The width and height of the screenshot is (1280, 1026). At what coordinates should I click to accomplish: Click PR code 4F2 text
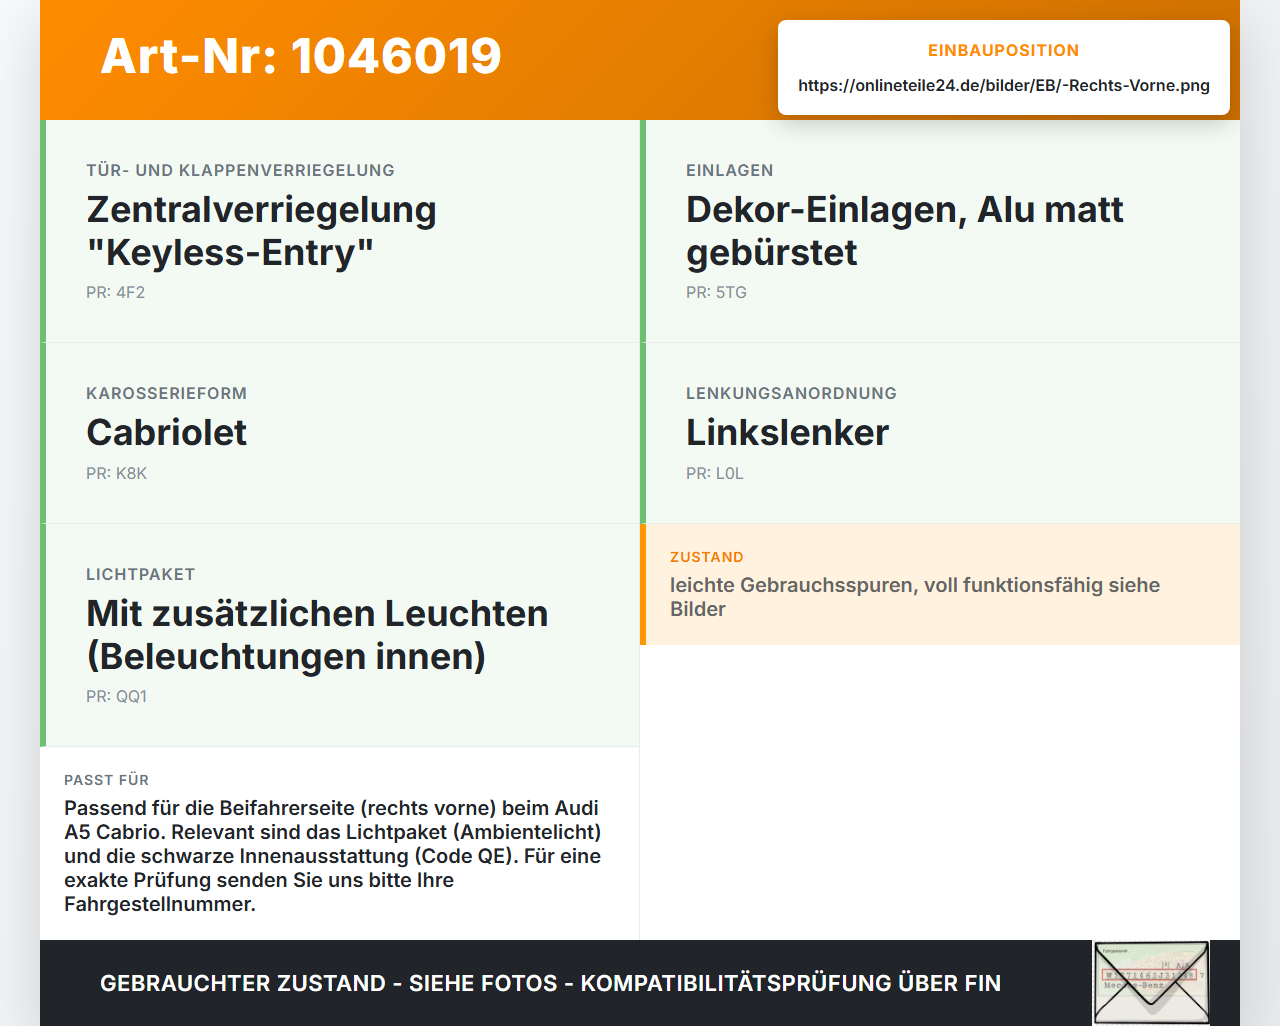pos(116,292)
